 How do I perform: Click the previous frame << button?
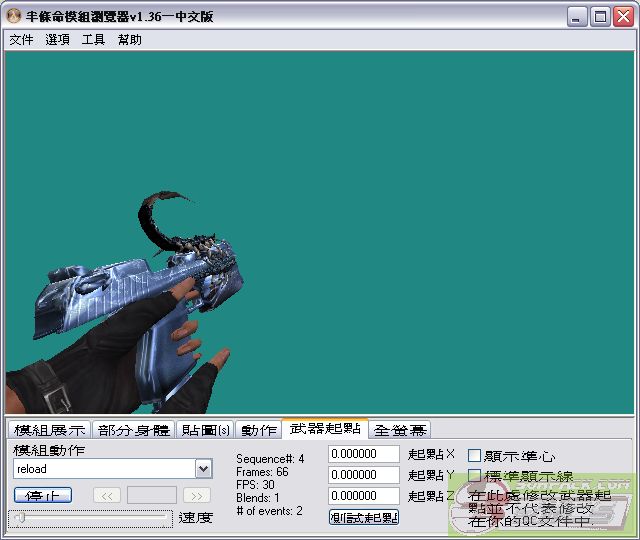click(107, 495)
